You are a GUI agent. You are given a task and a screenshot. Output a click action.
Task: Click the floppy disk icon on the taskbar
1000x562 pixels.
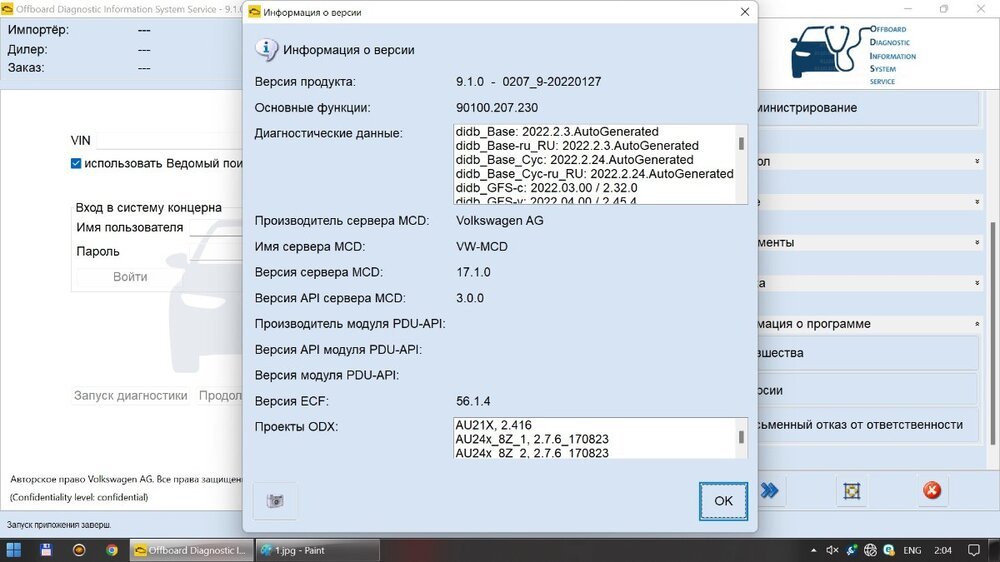[x=46, y=550]
